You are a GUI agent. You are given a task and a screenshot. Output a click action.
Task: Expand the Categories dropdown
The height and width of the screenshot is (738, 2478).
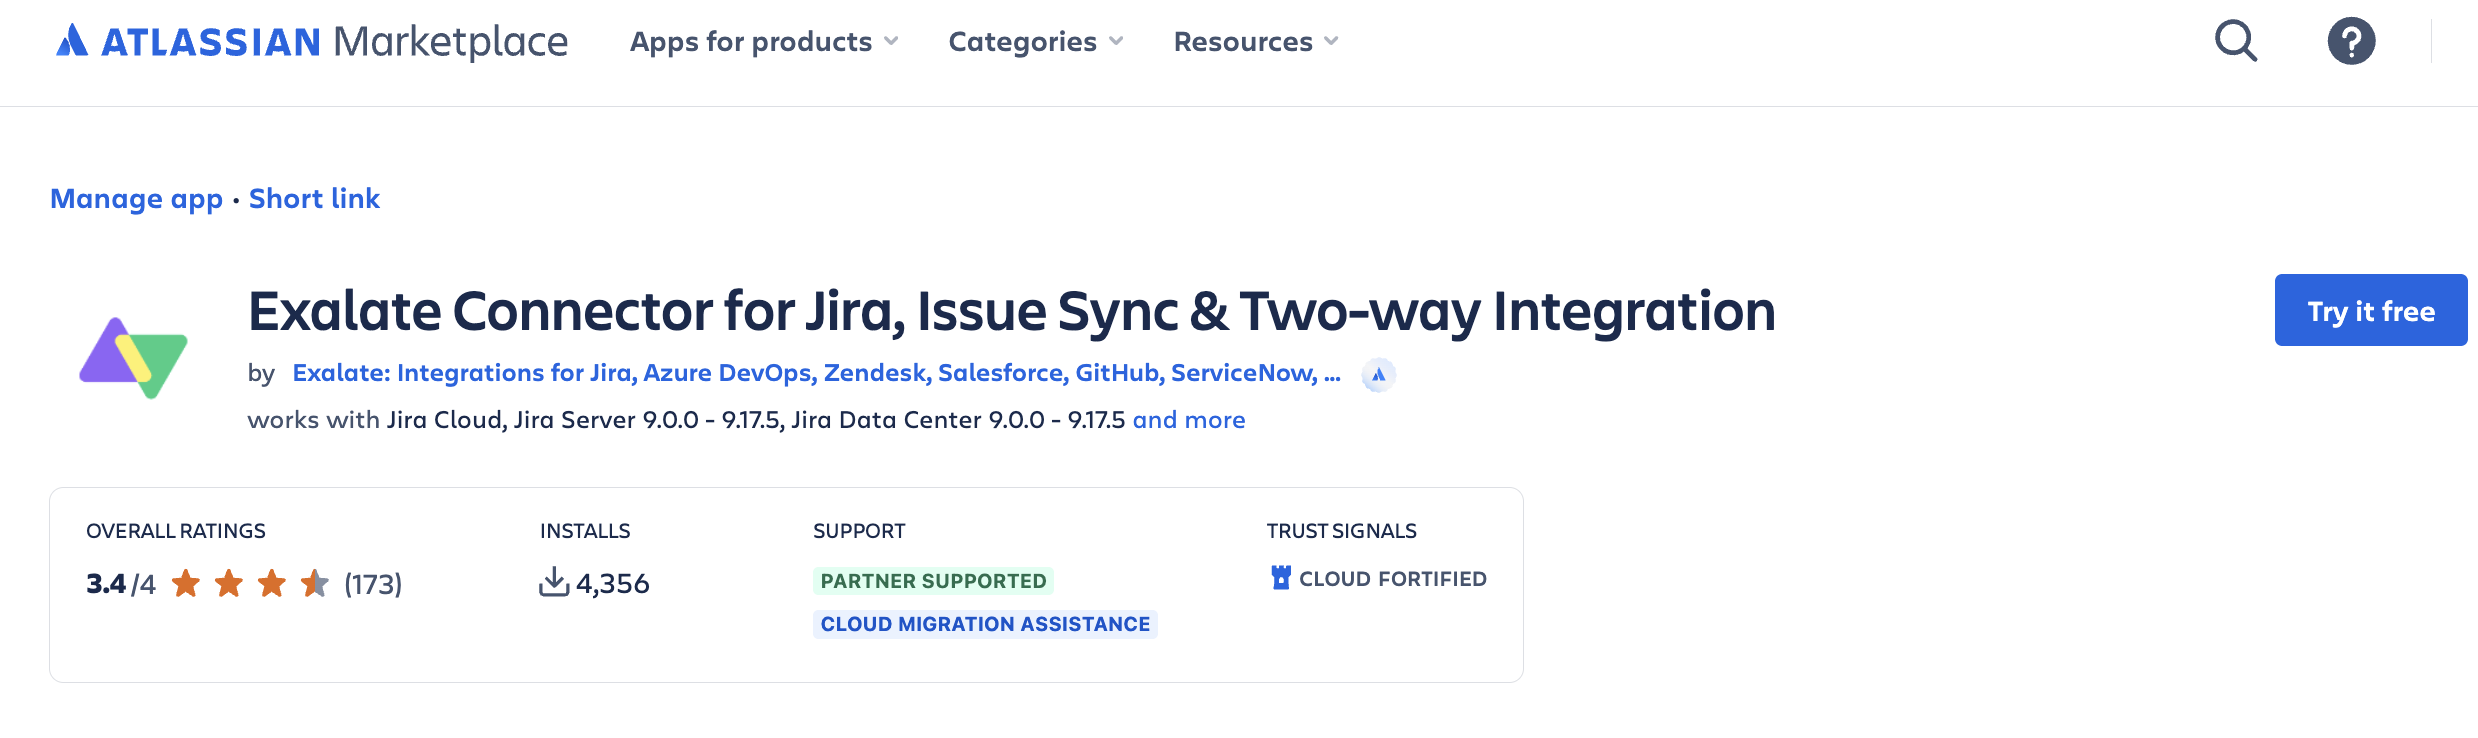[1036, 42]
